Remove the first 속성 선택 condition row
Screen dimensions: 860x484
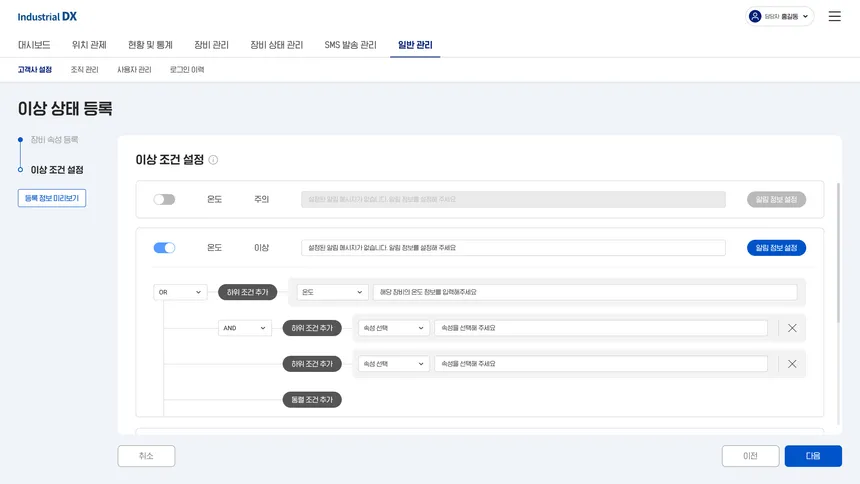(x=792, y=328)
